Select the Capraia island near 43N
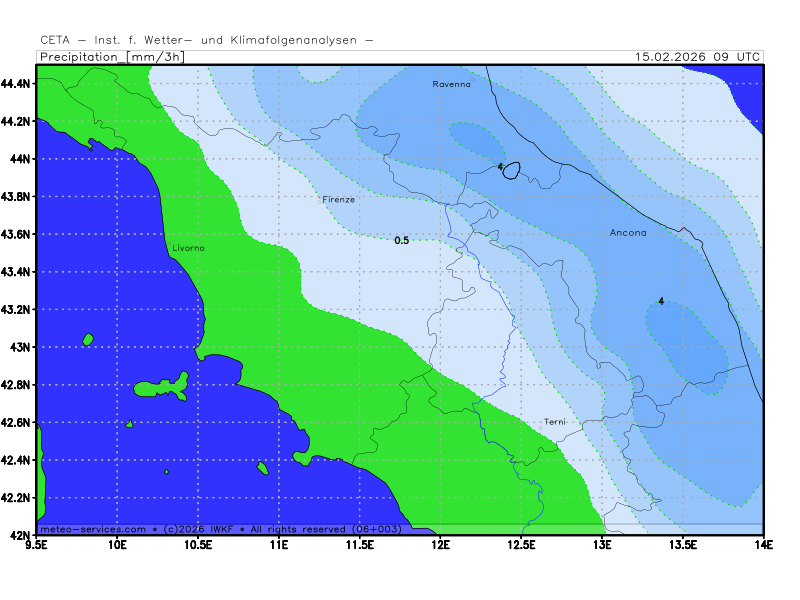Image resolution: width=800 pixels, height=600 pixels. tap(88, 339)
